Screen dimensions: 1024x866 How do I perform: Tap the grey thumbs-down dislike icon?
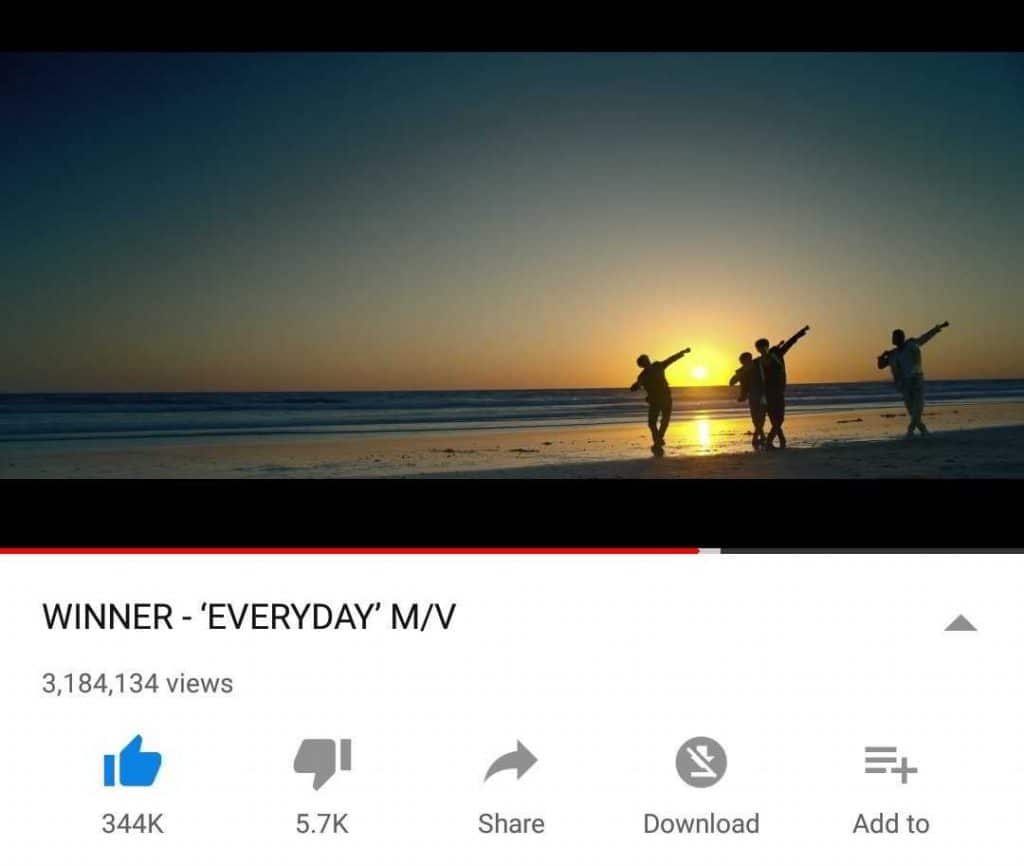click(323, 763)
